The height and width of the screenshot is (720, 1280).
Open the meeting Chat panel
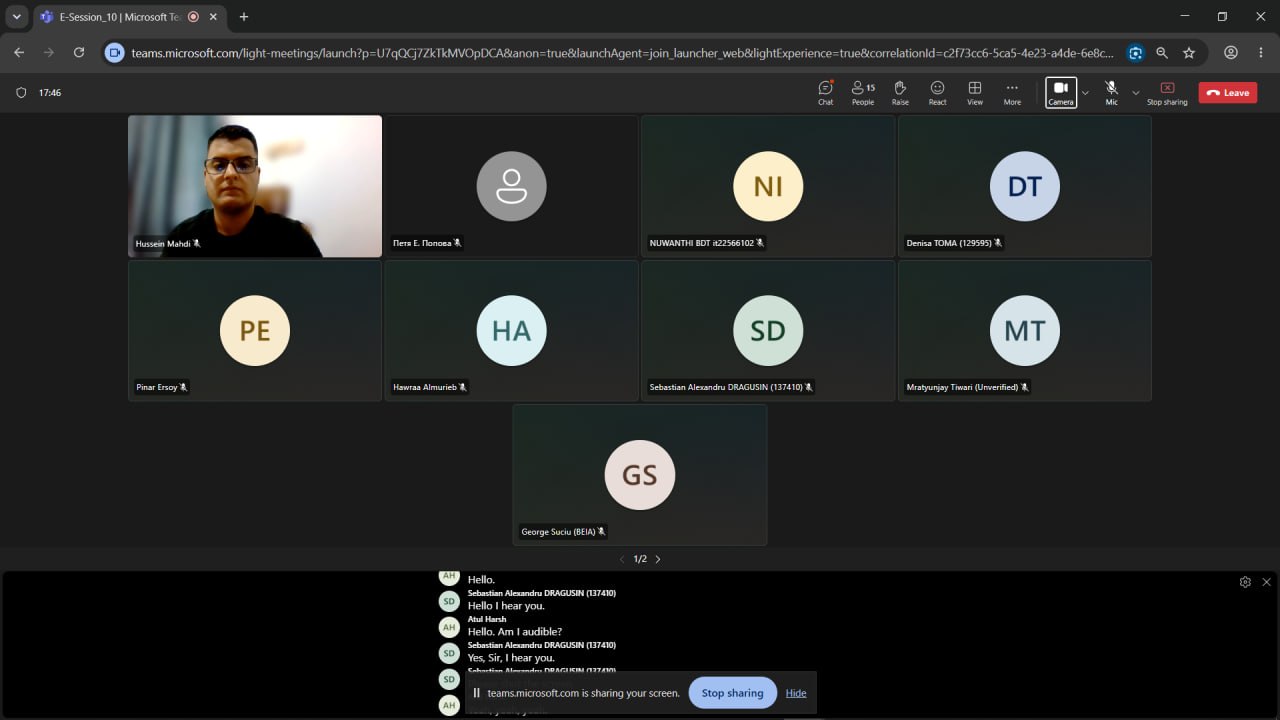pyautogui.click(x=825, y=93)
